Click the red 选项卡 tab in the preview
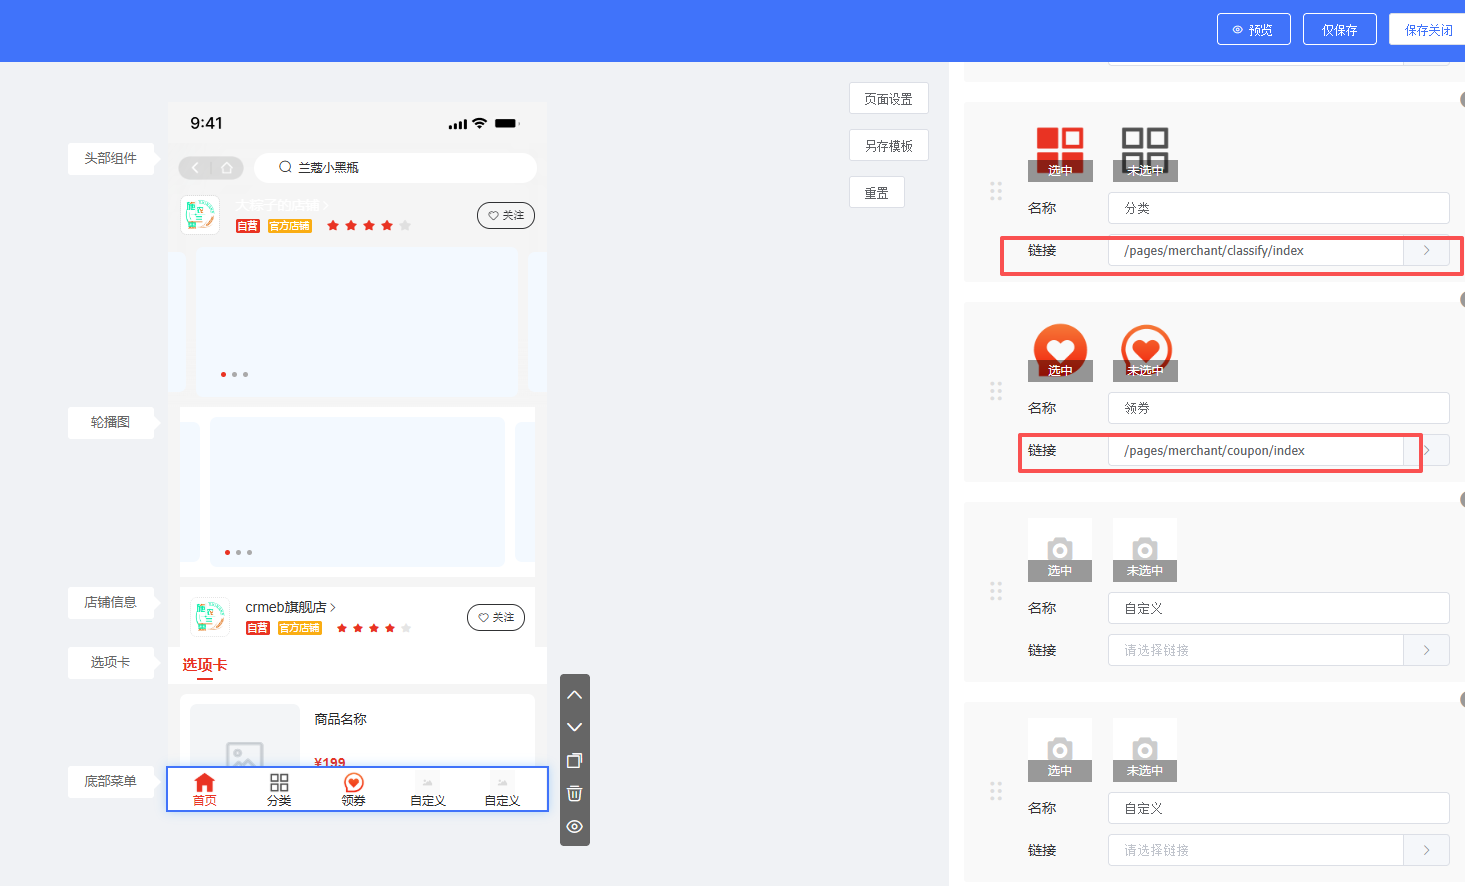 [205, 665]
